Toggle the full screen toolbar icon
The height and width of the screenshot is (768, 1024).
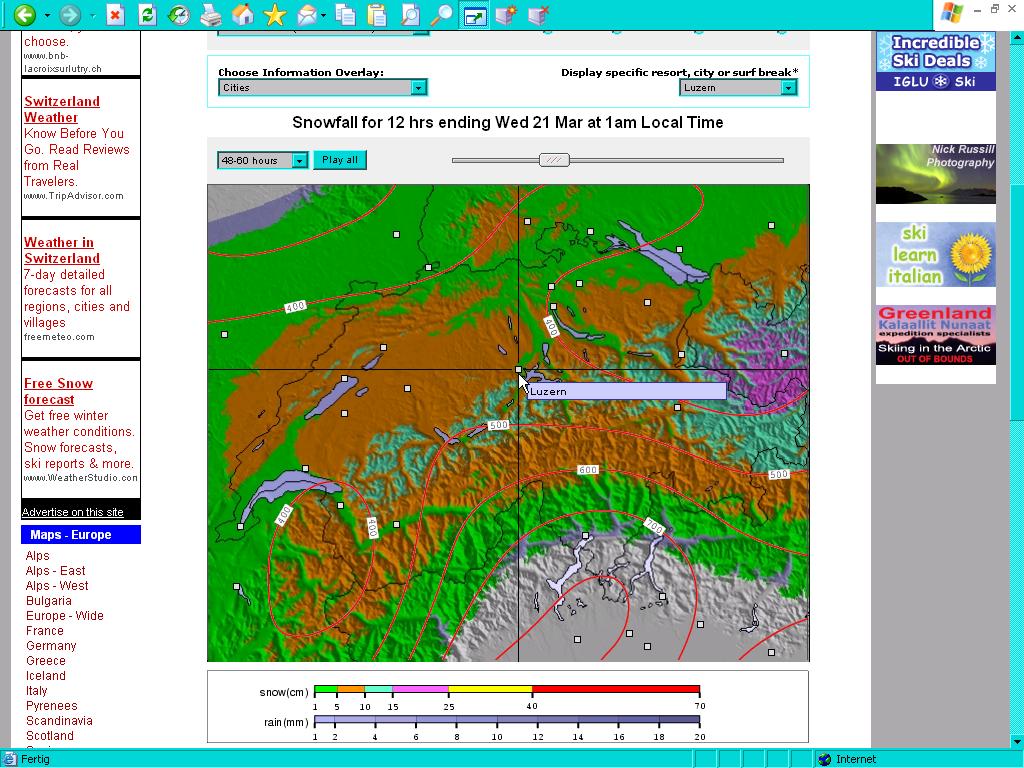click(x=474, y=15)
